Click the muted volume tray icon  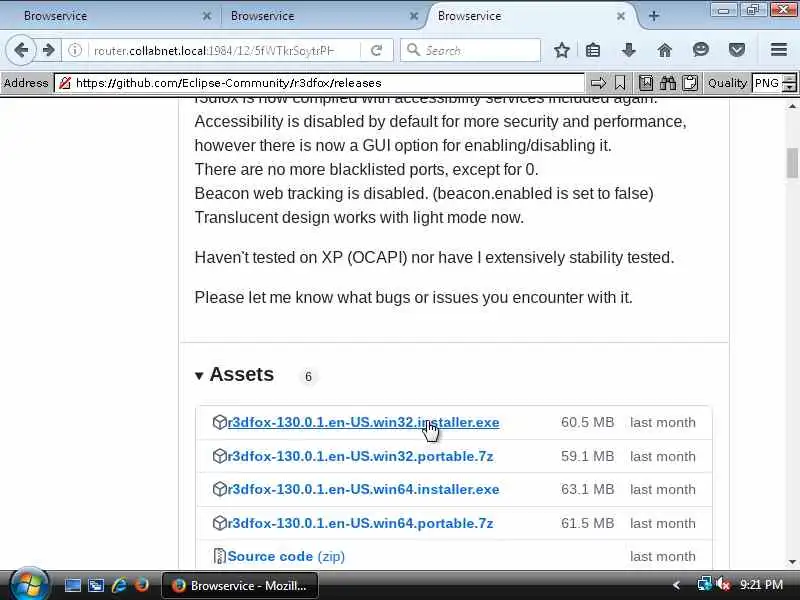[723, 584]
